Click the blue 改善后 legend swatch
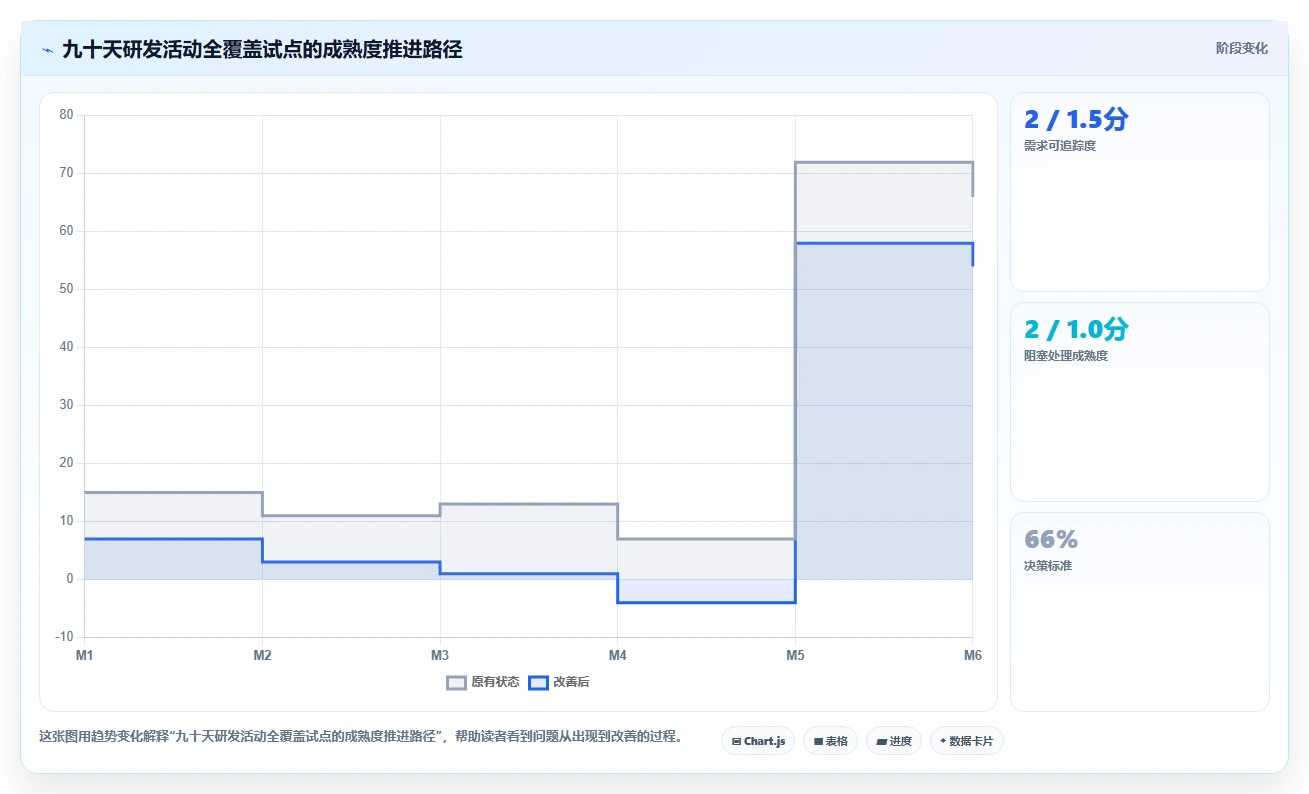The height and width of the screenshot is (794, 1309). [x=539, y=682]
